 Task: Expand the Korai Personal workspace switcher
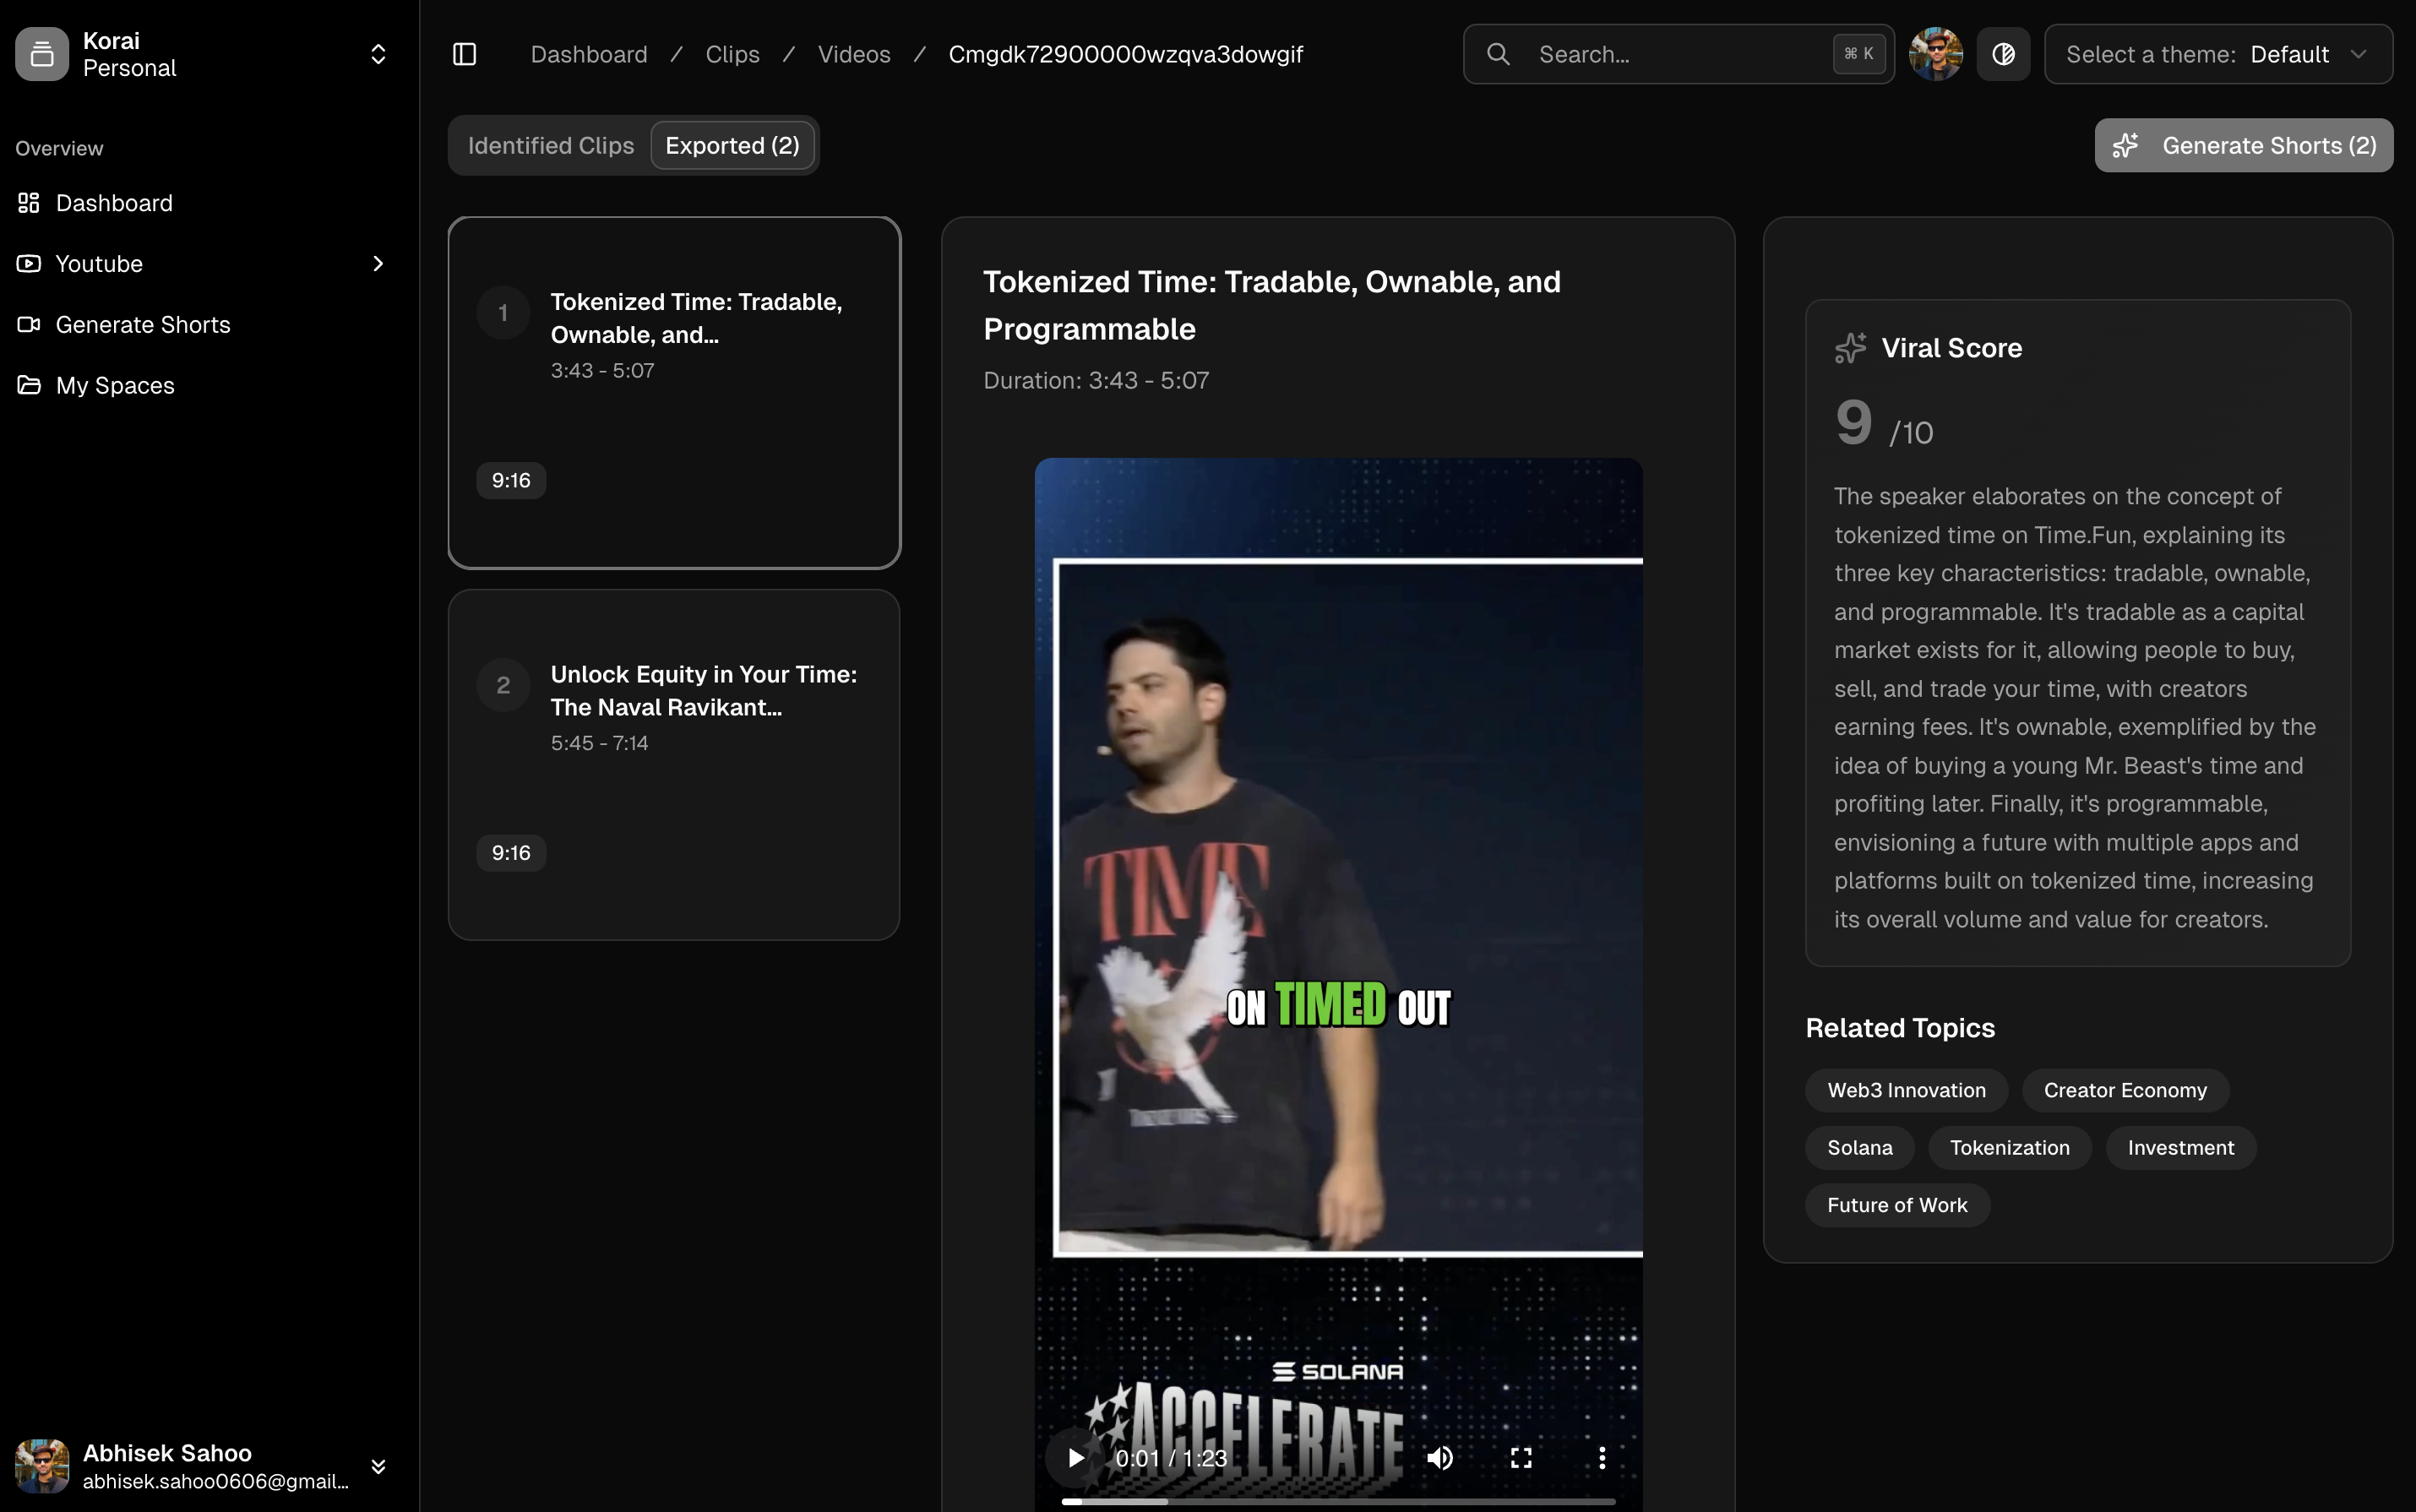[x=378, y=54]
